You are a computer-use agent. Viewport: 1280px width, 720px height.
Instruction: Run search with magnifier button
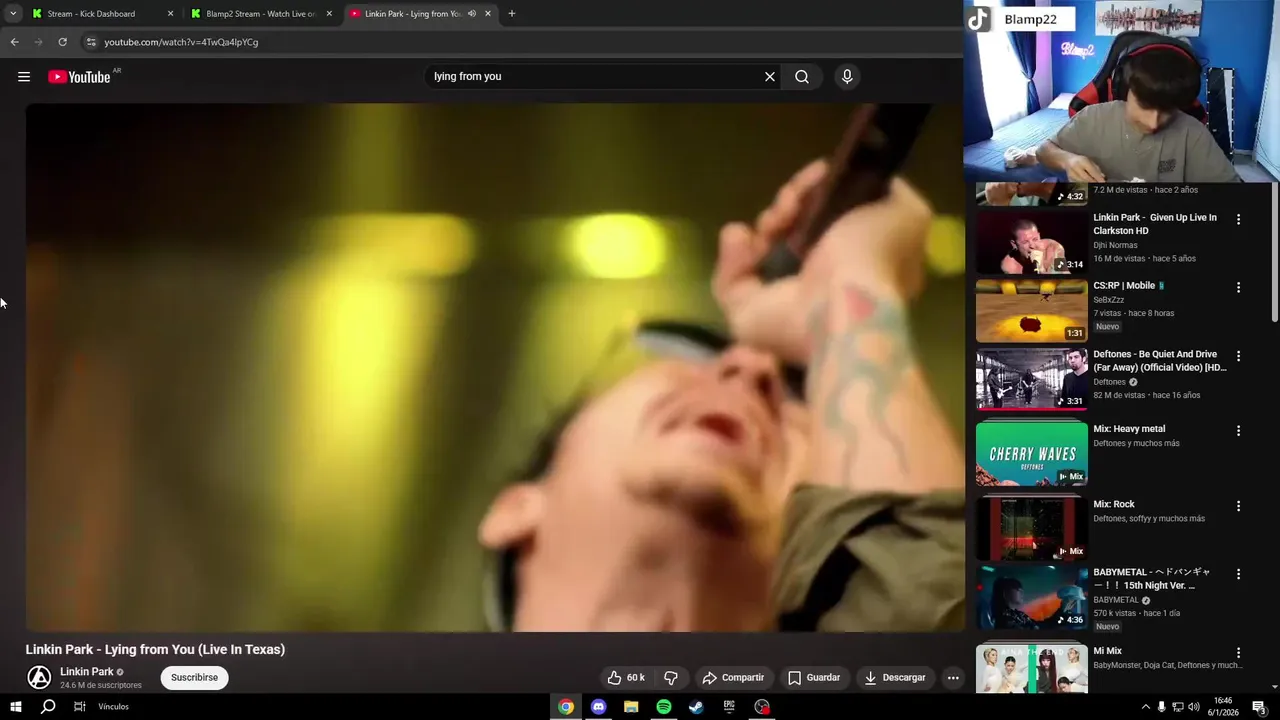click(x=802, y=77)
